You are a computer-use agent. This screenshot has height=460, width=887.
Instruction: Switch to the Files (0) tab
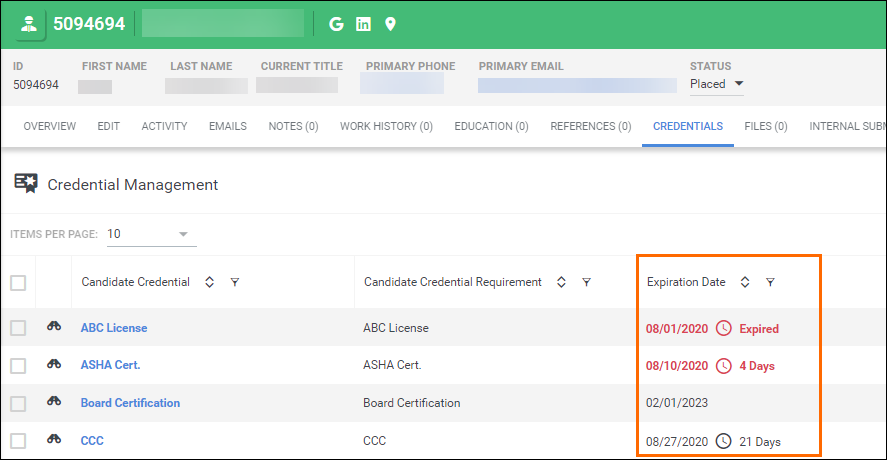coord(766,126)
